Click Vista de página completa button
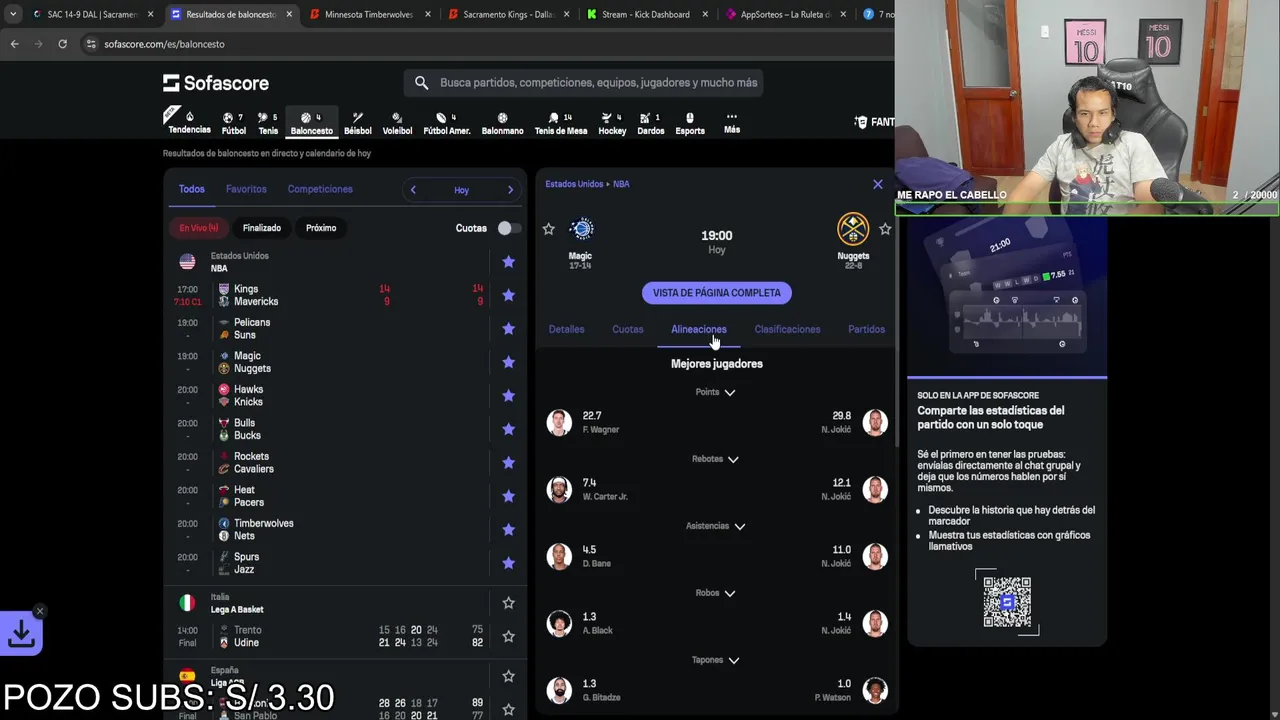1280x720 pixels. pyautogui.click(x=717, y=293)
